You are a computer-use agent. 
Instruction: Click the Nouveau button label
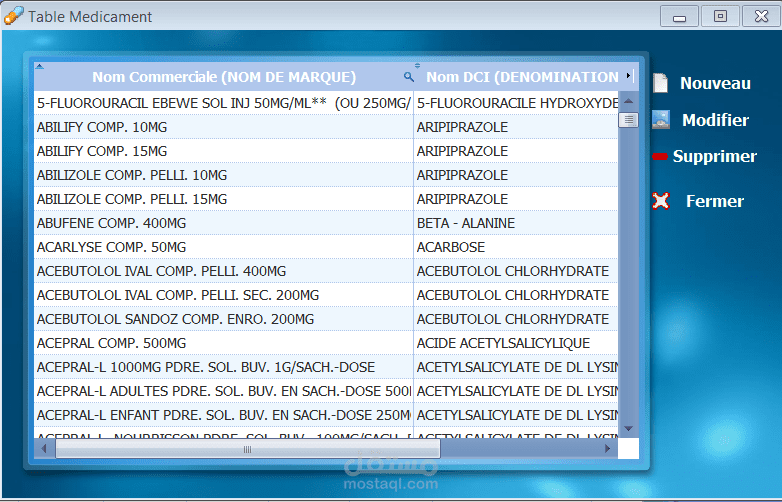715,83
